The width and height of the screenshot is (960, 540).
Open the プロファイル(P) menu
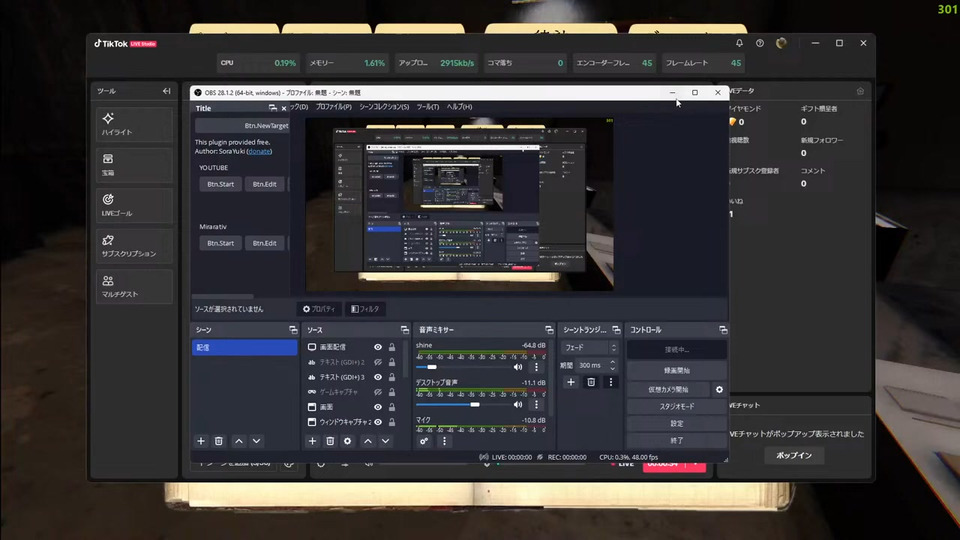point(334,107)
